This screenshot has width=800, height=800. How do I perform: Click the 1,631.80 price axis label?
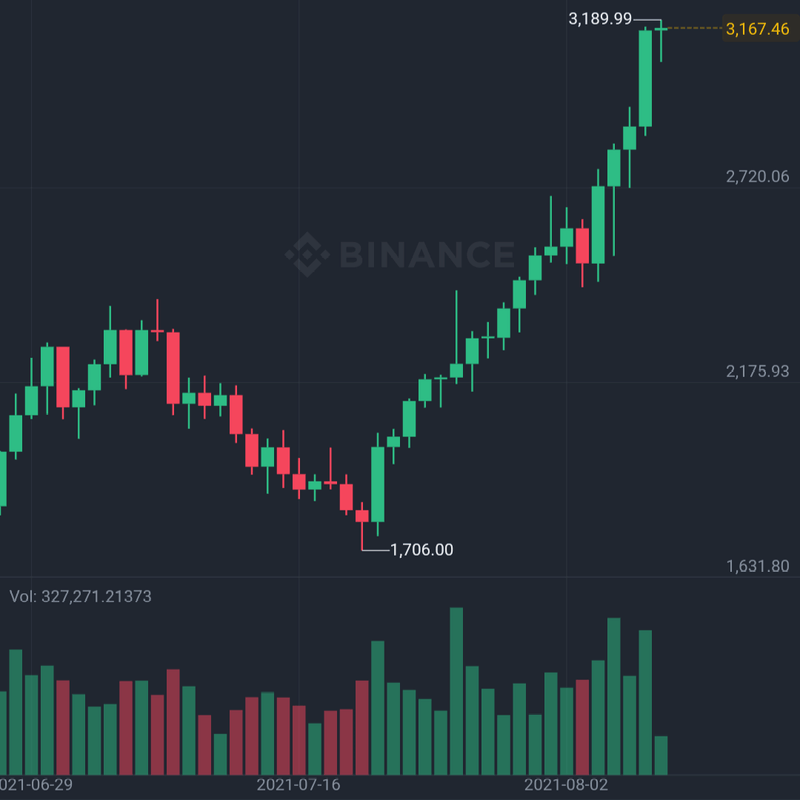757,566
